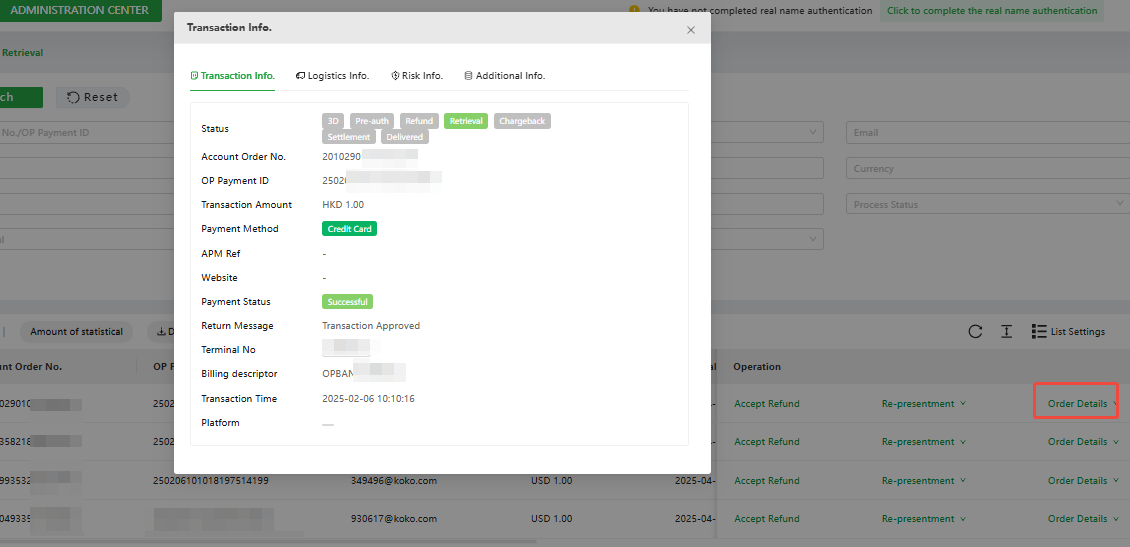The width and height of the screenshot is (1130, 547).
Task: Expand Re-presentment for 930617@koko.com row
Action: (923, 519)
